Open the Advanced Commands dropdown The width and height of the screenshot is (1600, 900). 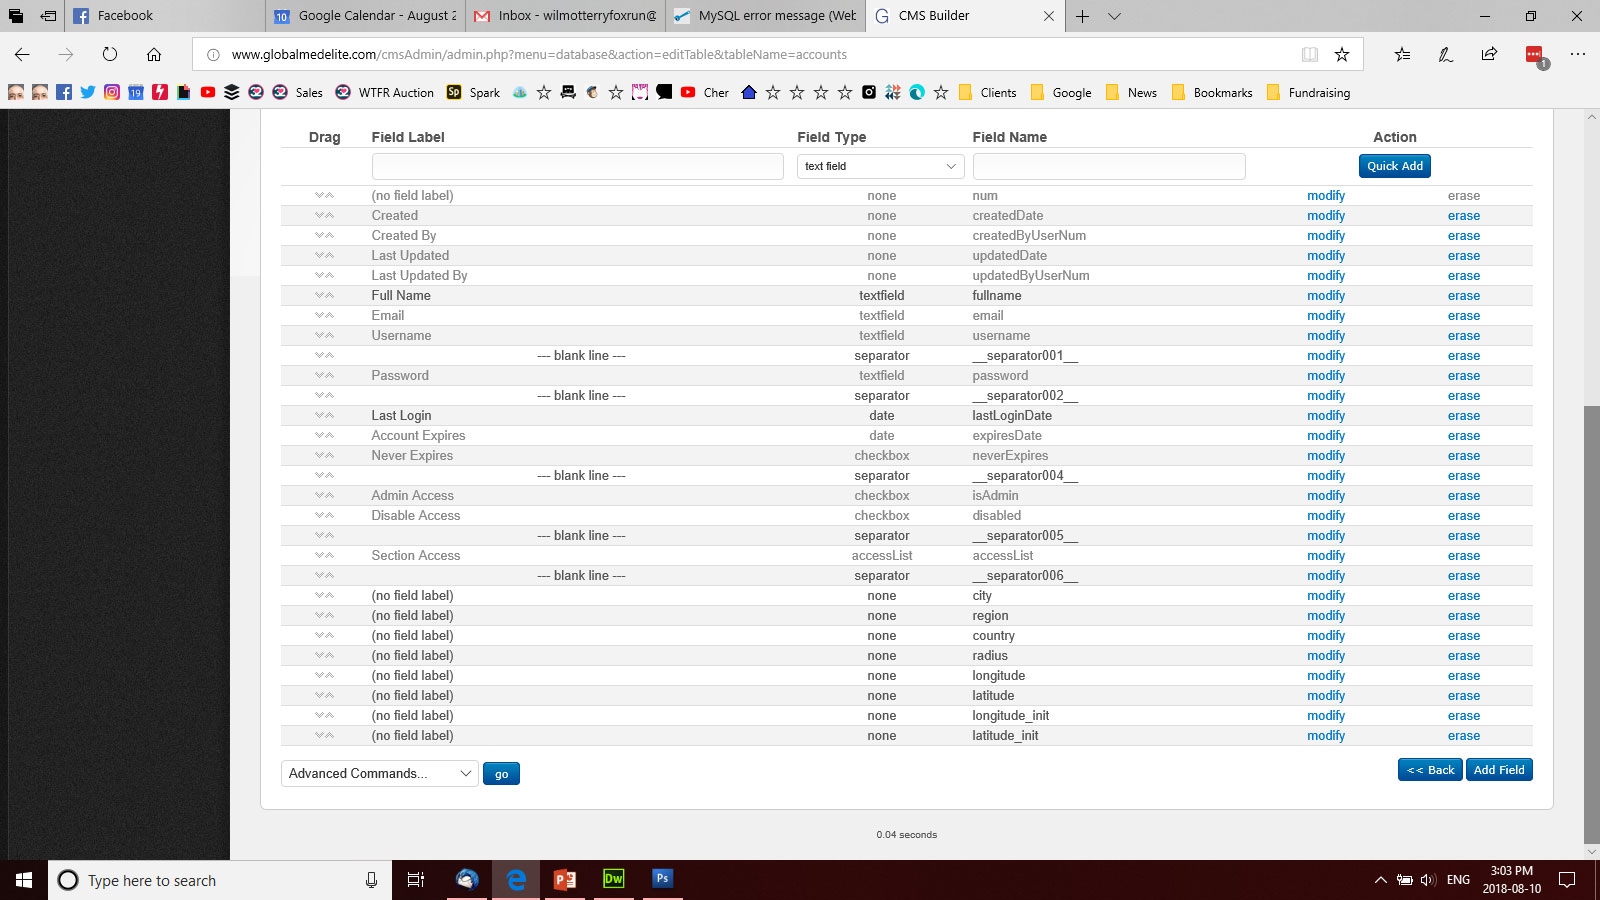point(379,773)
